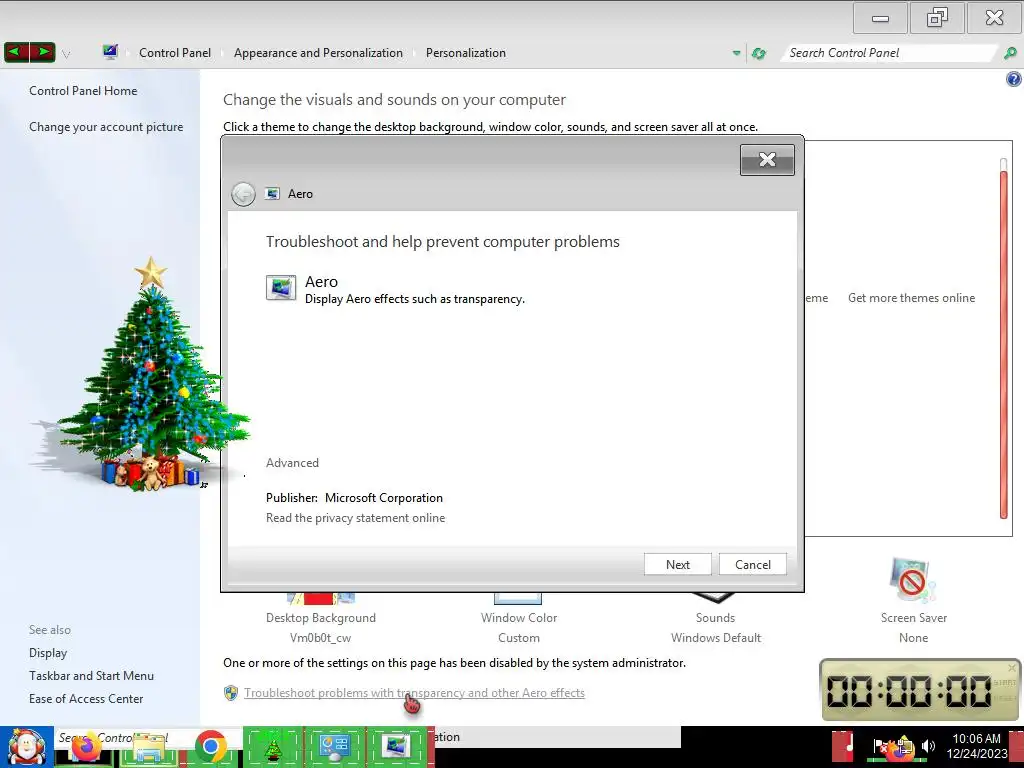Click the Control Panel address bar icon
Image resolution: width=1024 pixels, height=768 pixels.
pyautogui.click(x=110, y=52)
